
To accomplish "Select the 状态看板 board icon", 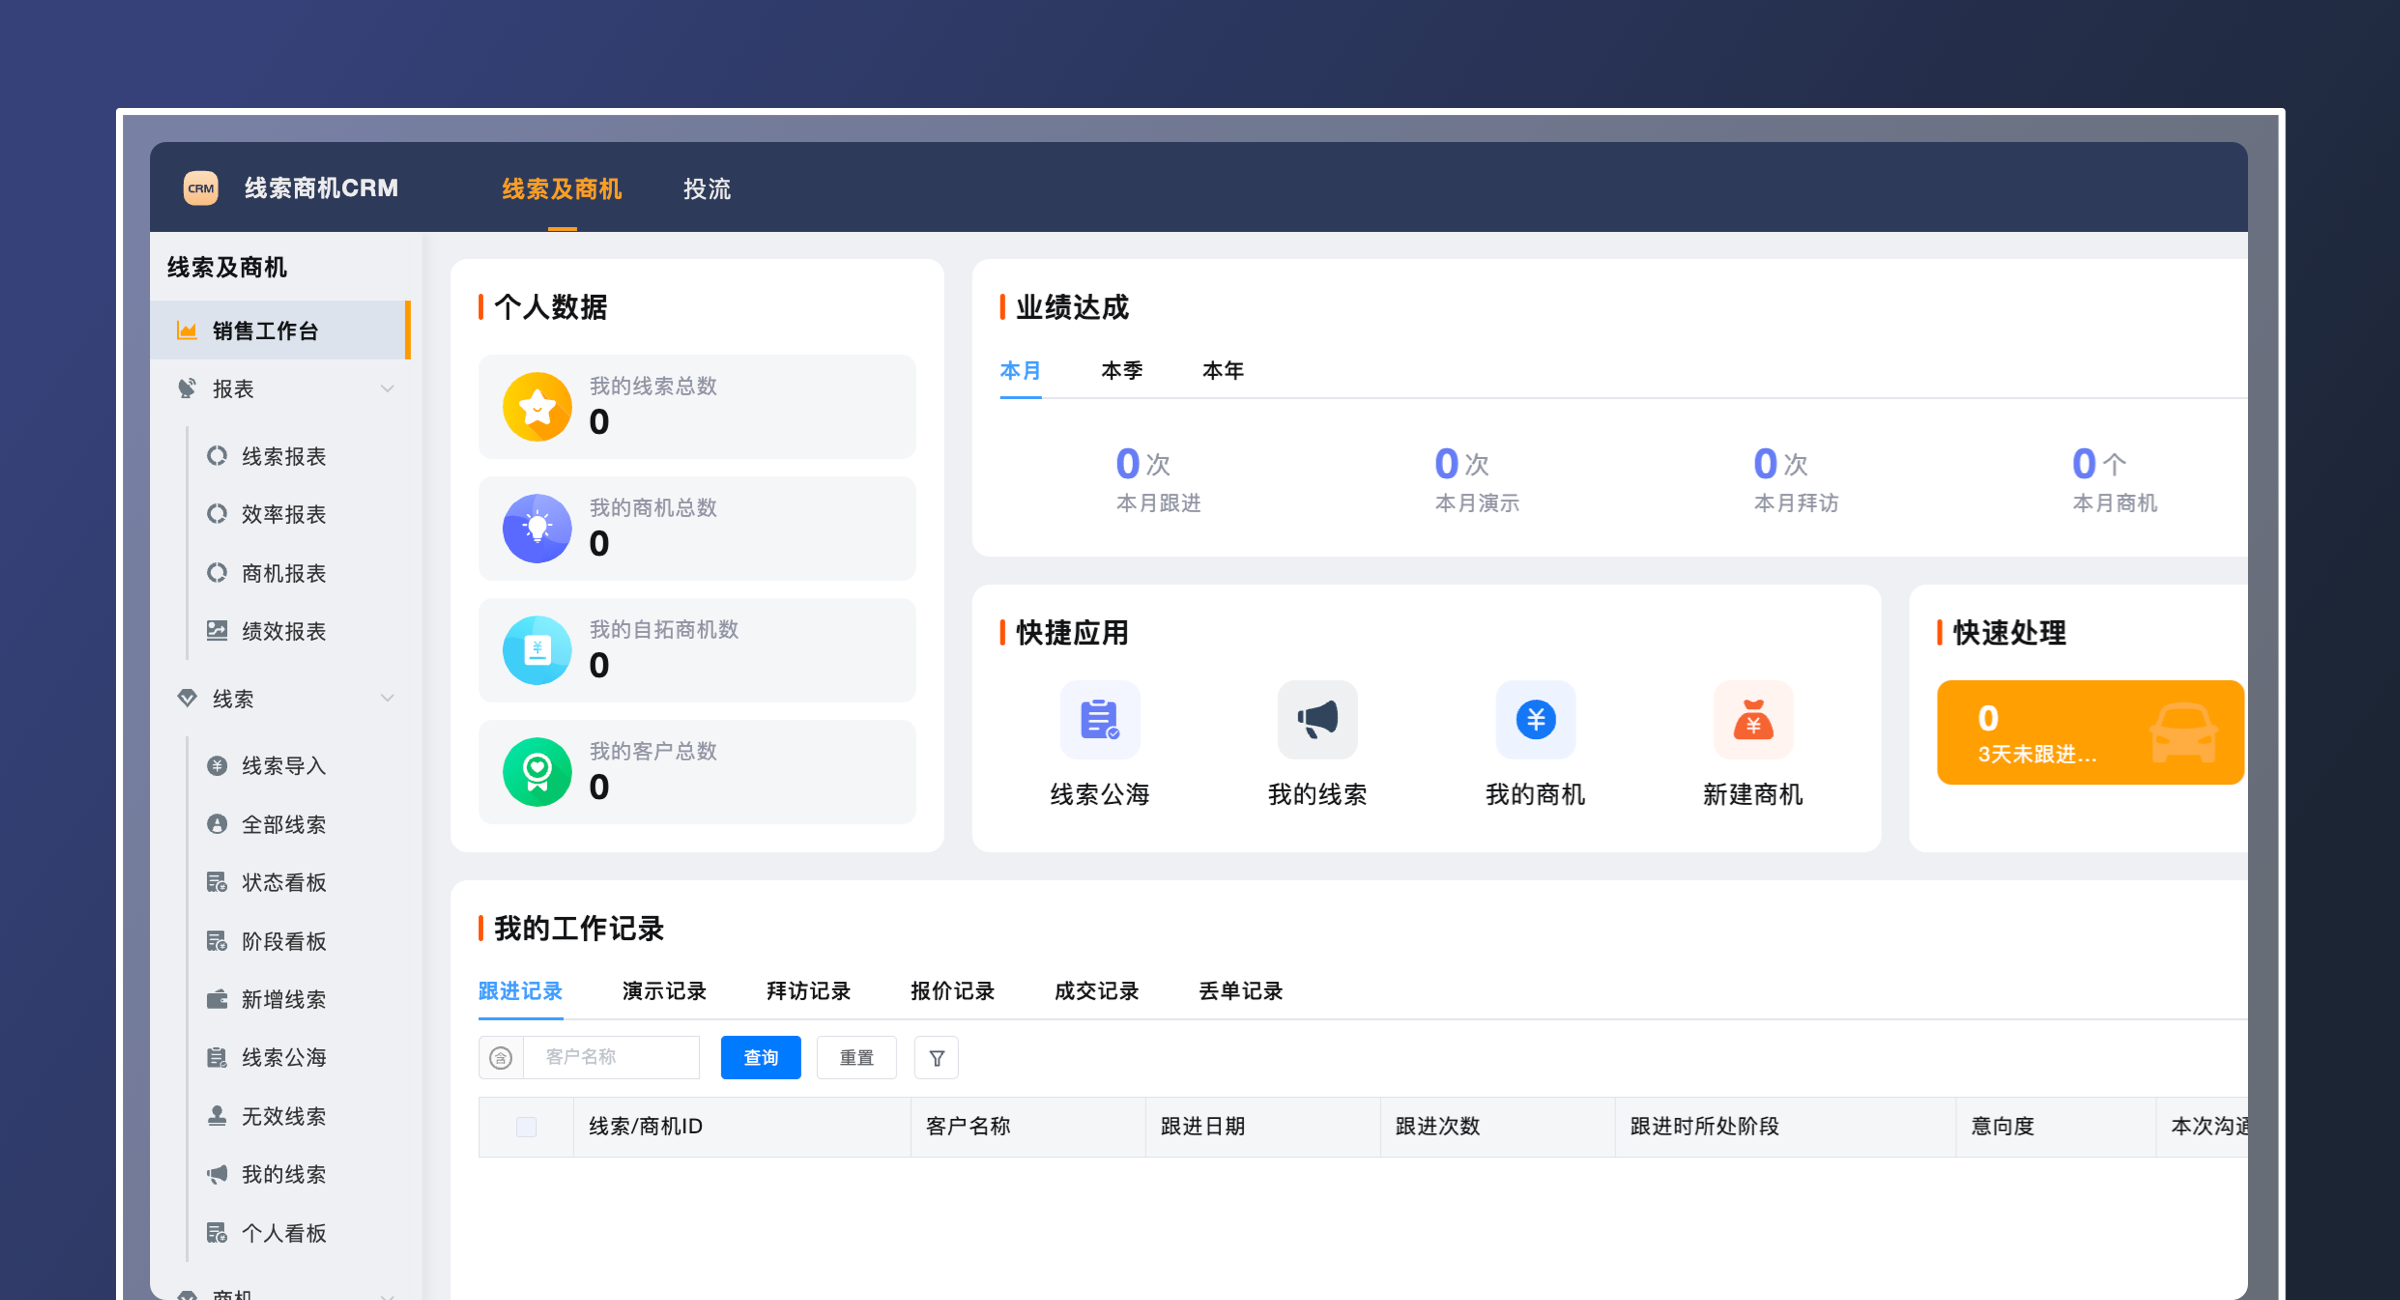I will click(x=216, y=882).
